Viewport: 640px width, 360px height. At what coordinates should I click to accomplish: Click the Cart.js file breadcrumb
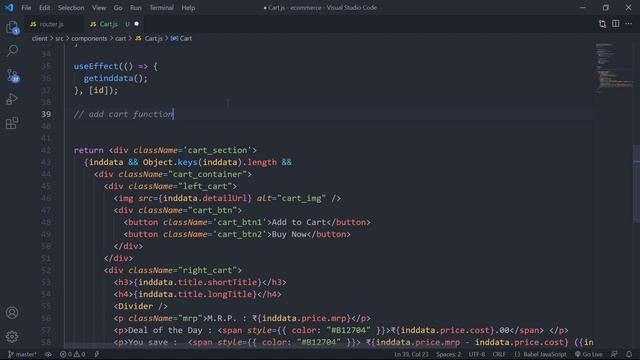(x=149, y=38)
